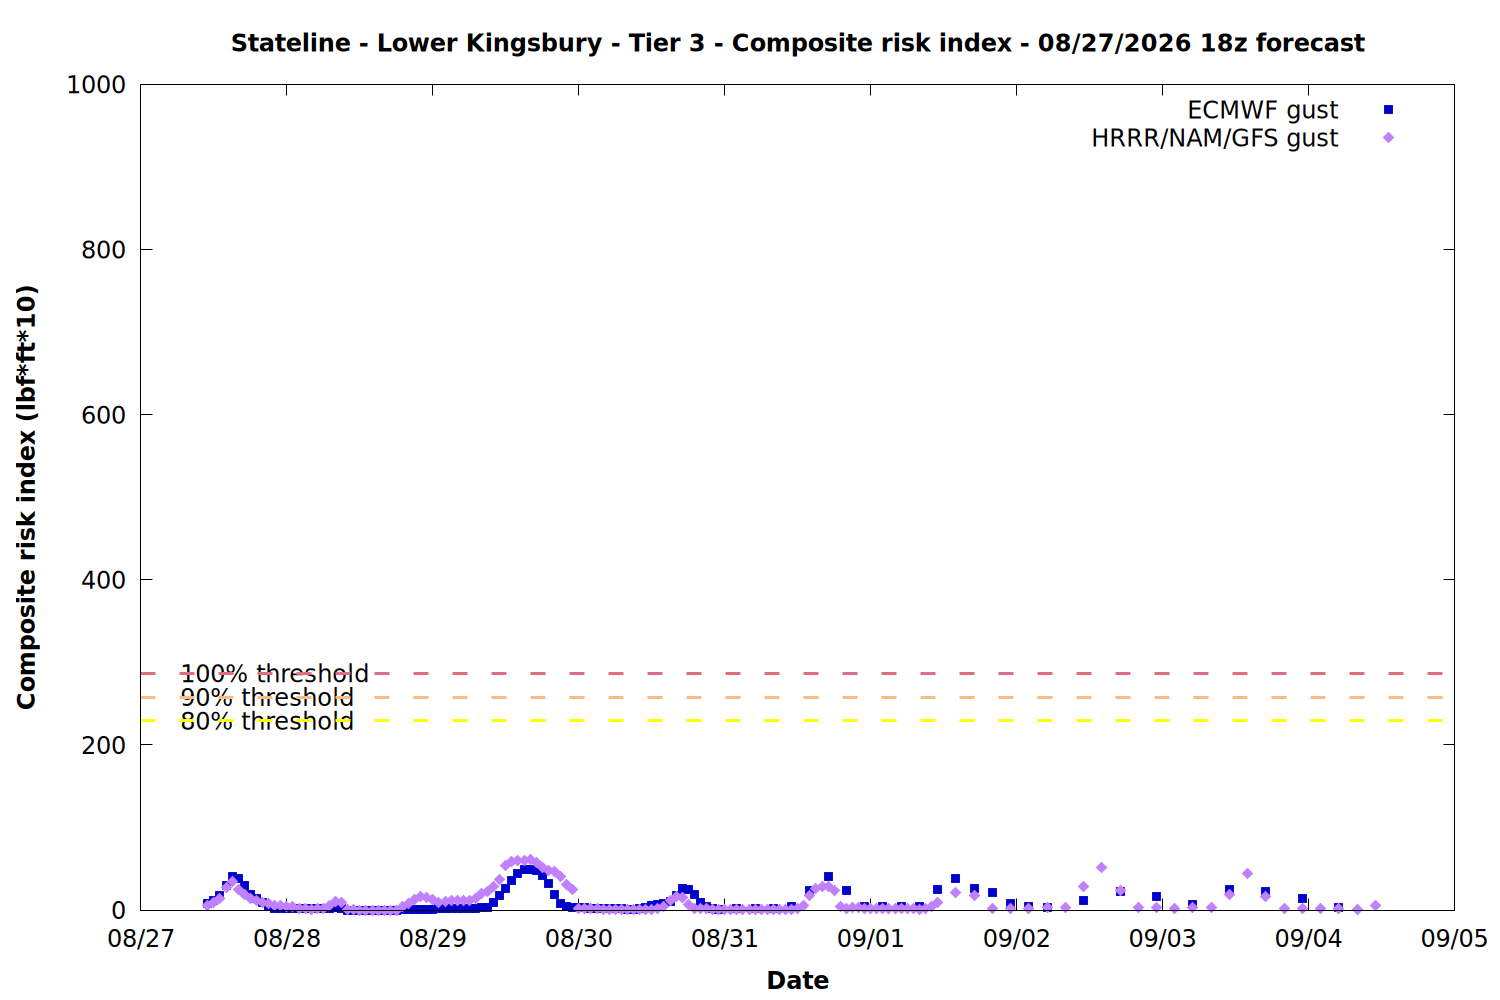Select the x-axis title 'Date'
Image resolution: width=1500 pixels, height=1000 pixels.
[x=798, y=980]
